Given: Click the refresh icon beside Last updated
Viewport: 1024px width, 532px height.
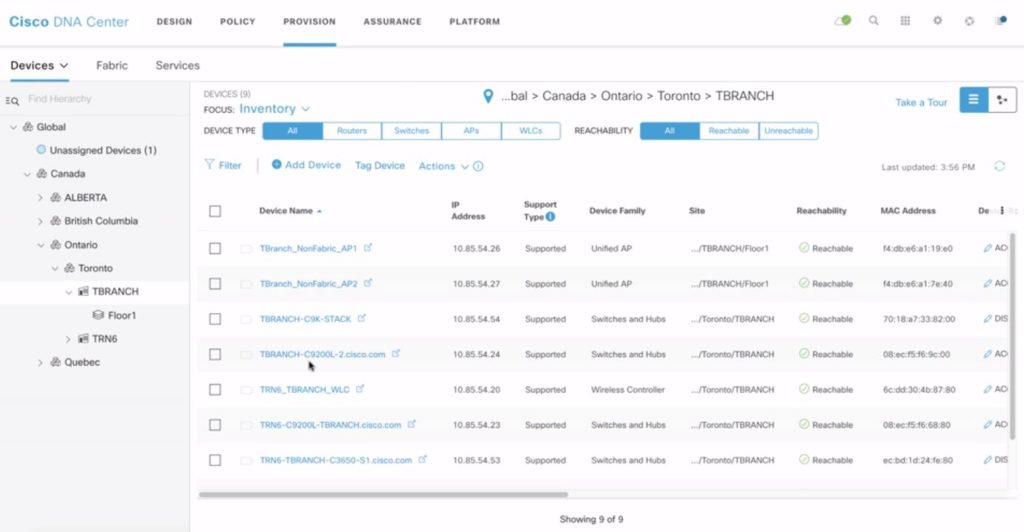Looking at the screenshot, I should 999,166.
